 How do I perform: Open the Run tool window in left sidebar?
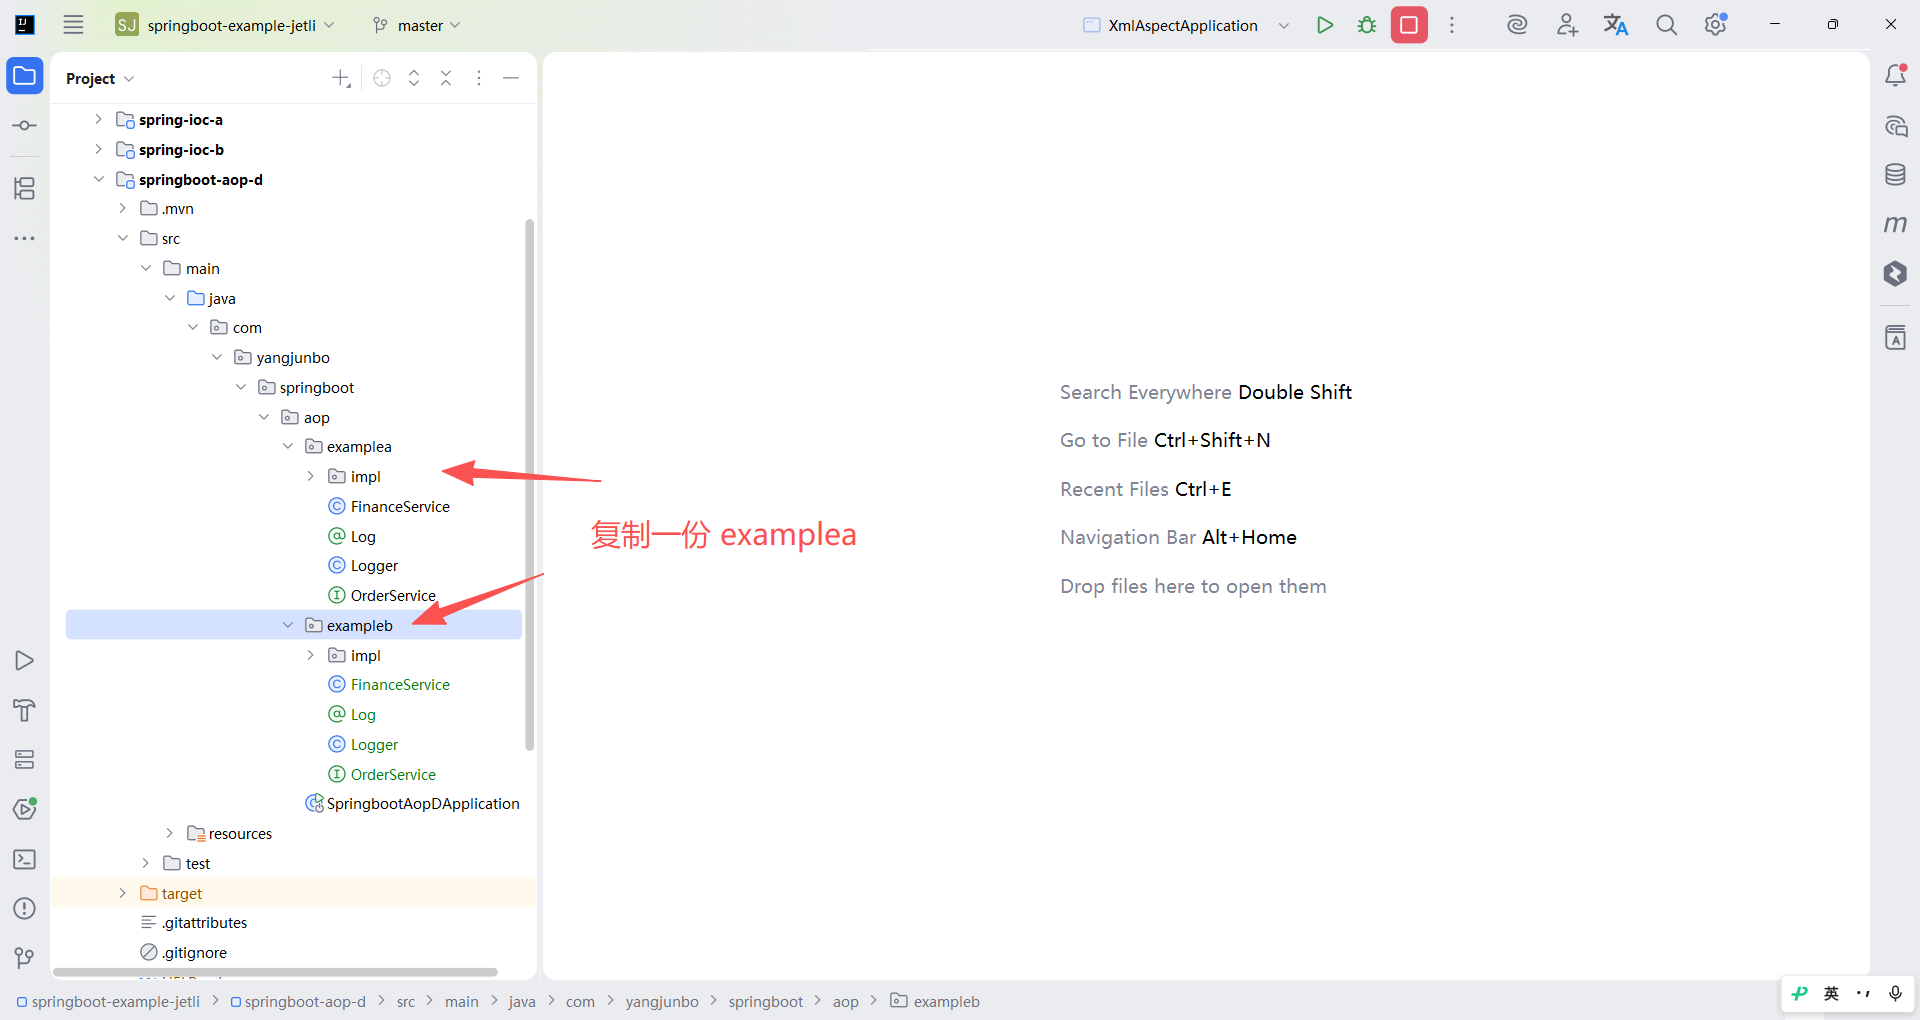[25, 661]
